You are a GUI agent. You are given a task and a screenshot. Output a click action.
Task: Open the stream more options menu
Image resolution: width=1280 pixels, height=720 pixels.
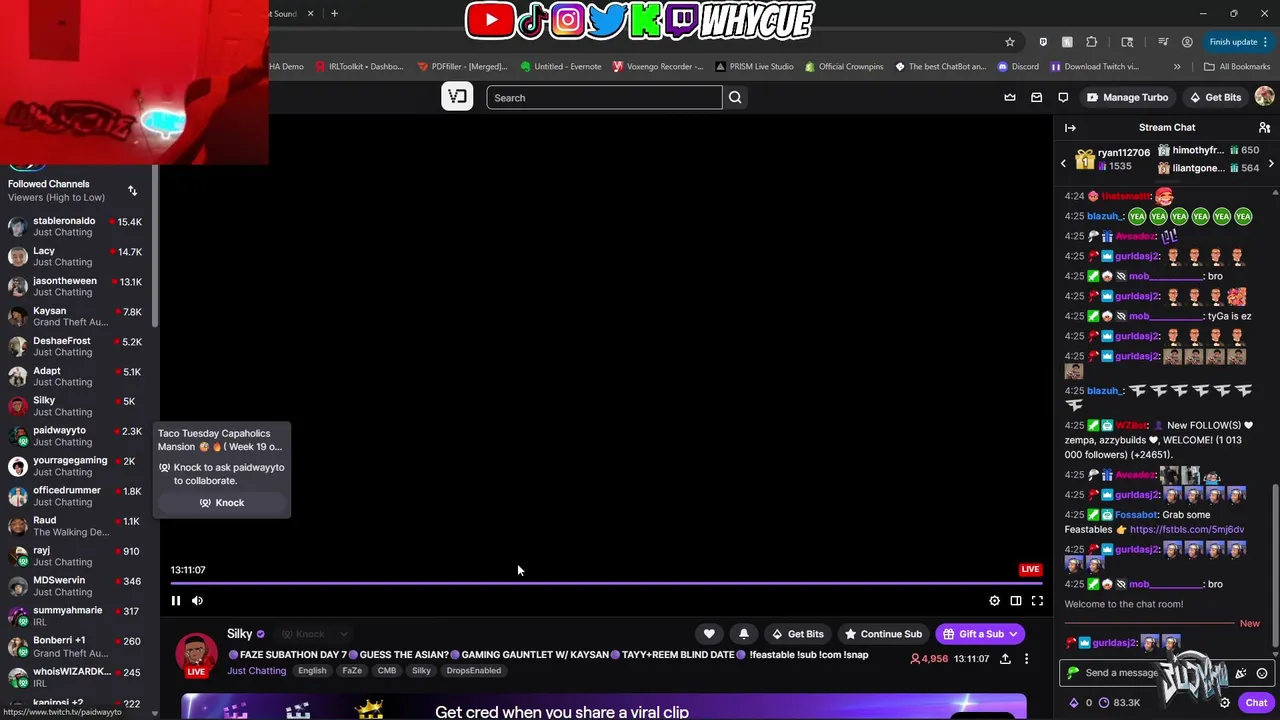(x=1026, y=659)
